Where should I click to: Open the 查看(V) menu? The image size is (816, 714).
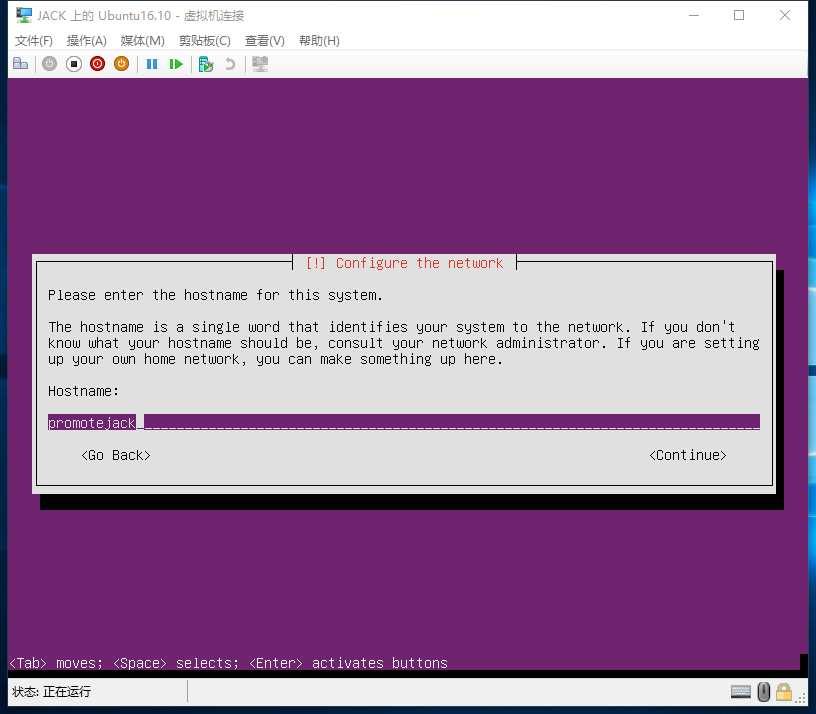pos(264,41)
